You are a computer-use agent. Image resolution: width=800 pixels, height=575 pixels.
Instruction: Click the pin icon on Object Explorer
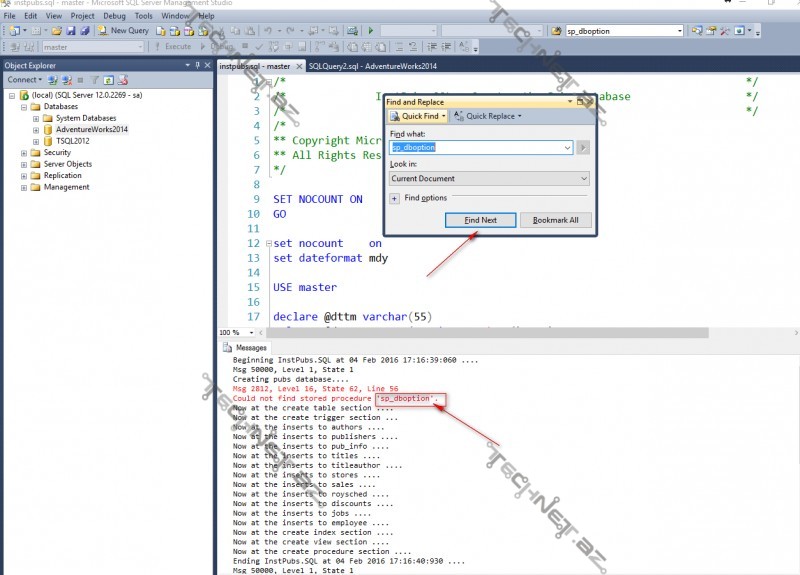[x=199, y=65]
